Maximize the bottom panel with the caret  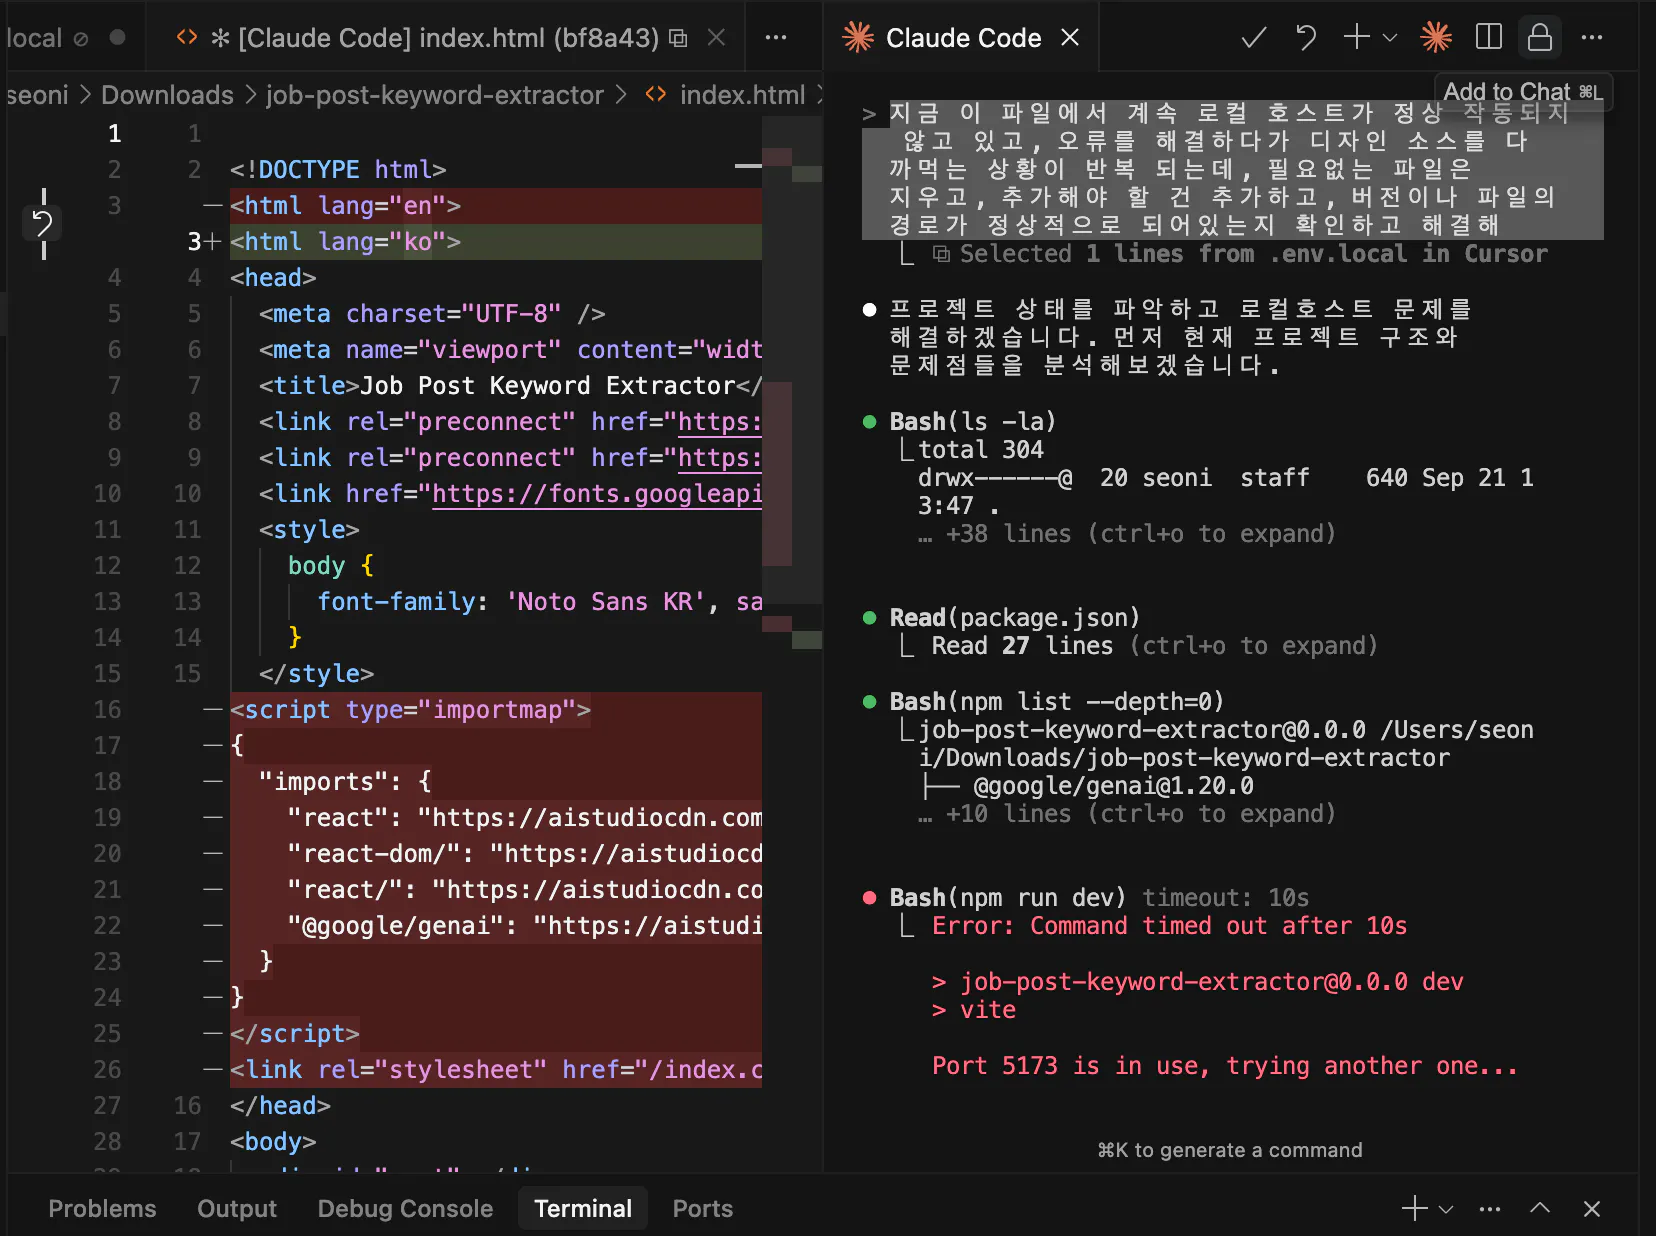pos(1541,1208)
